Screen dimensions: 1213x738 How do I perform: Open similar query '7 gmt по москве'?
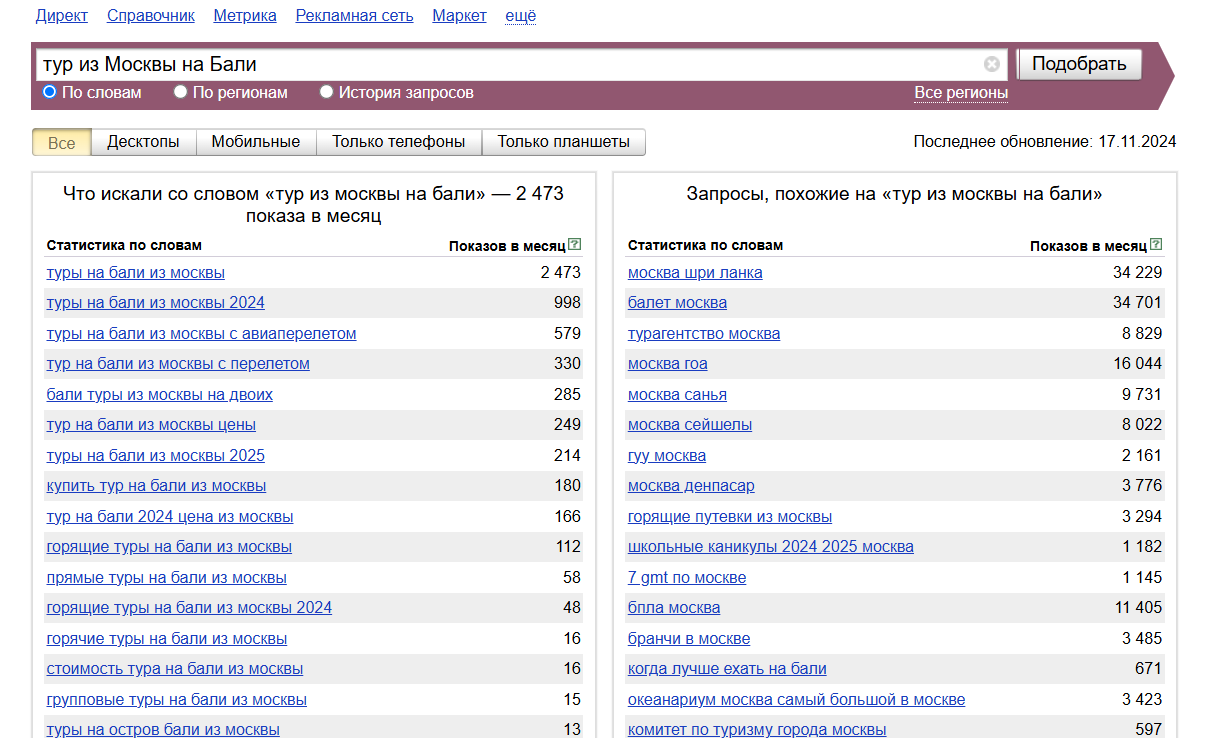687,578
